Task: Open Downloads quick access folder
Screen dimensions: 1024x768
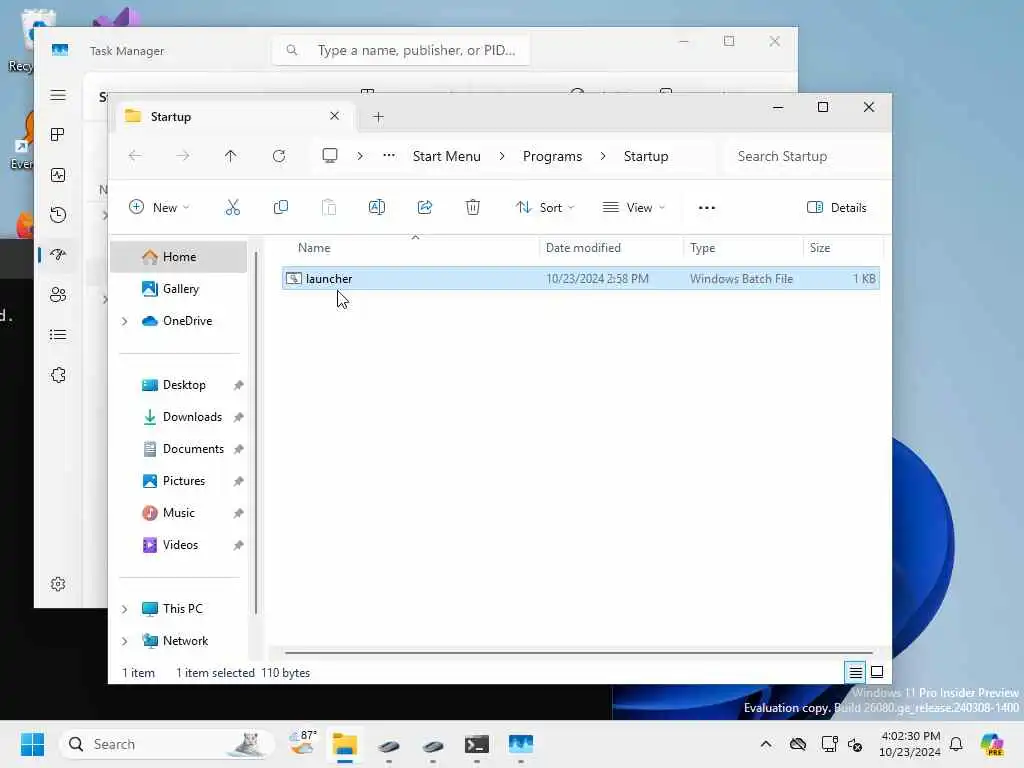Action: [x=184, y=417]
